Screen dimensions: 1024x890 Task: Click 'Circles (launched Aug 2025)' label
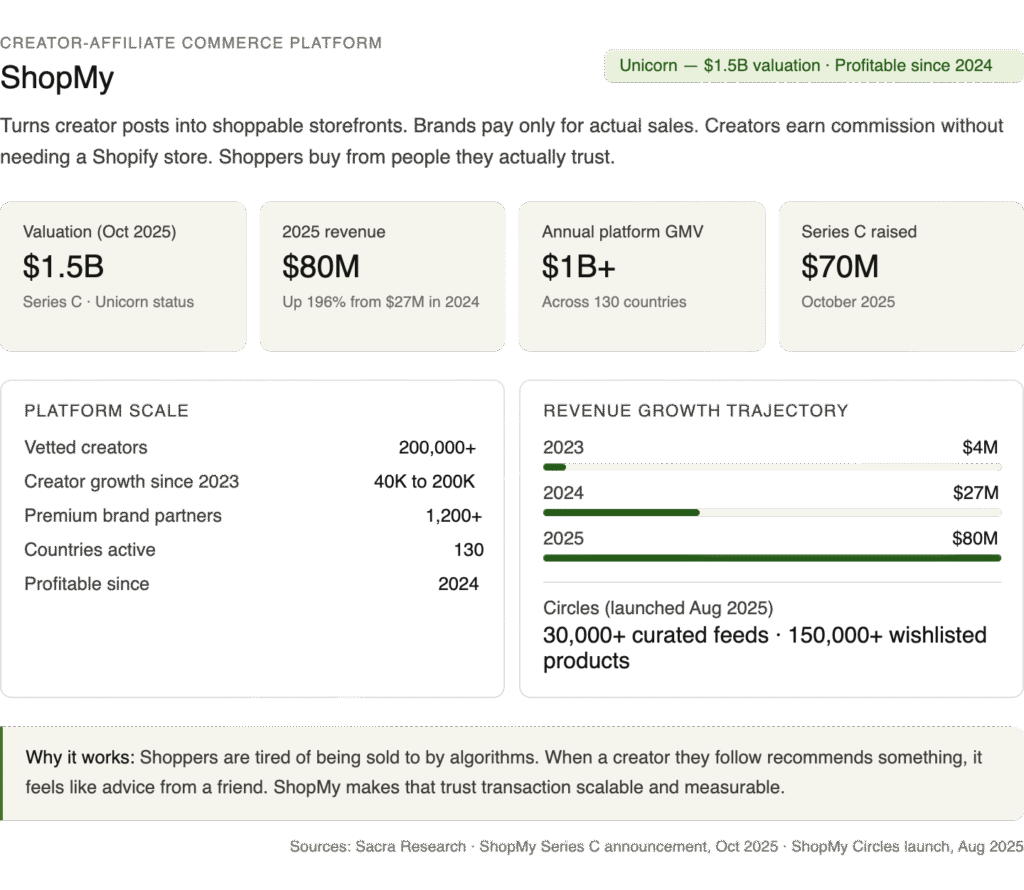click(x=658, y=608)
